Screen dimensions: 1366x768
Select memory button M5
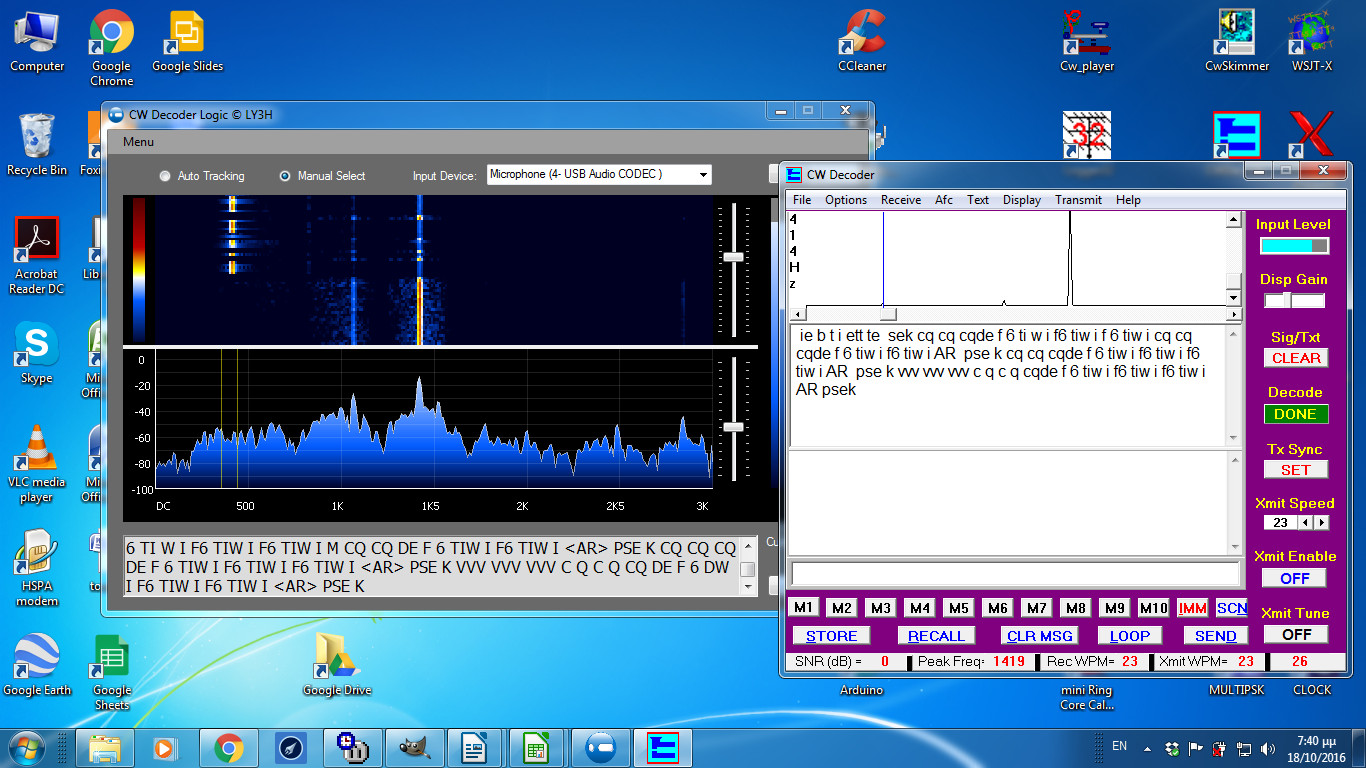[x=958, y=608]
